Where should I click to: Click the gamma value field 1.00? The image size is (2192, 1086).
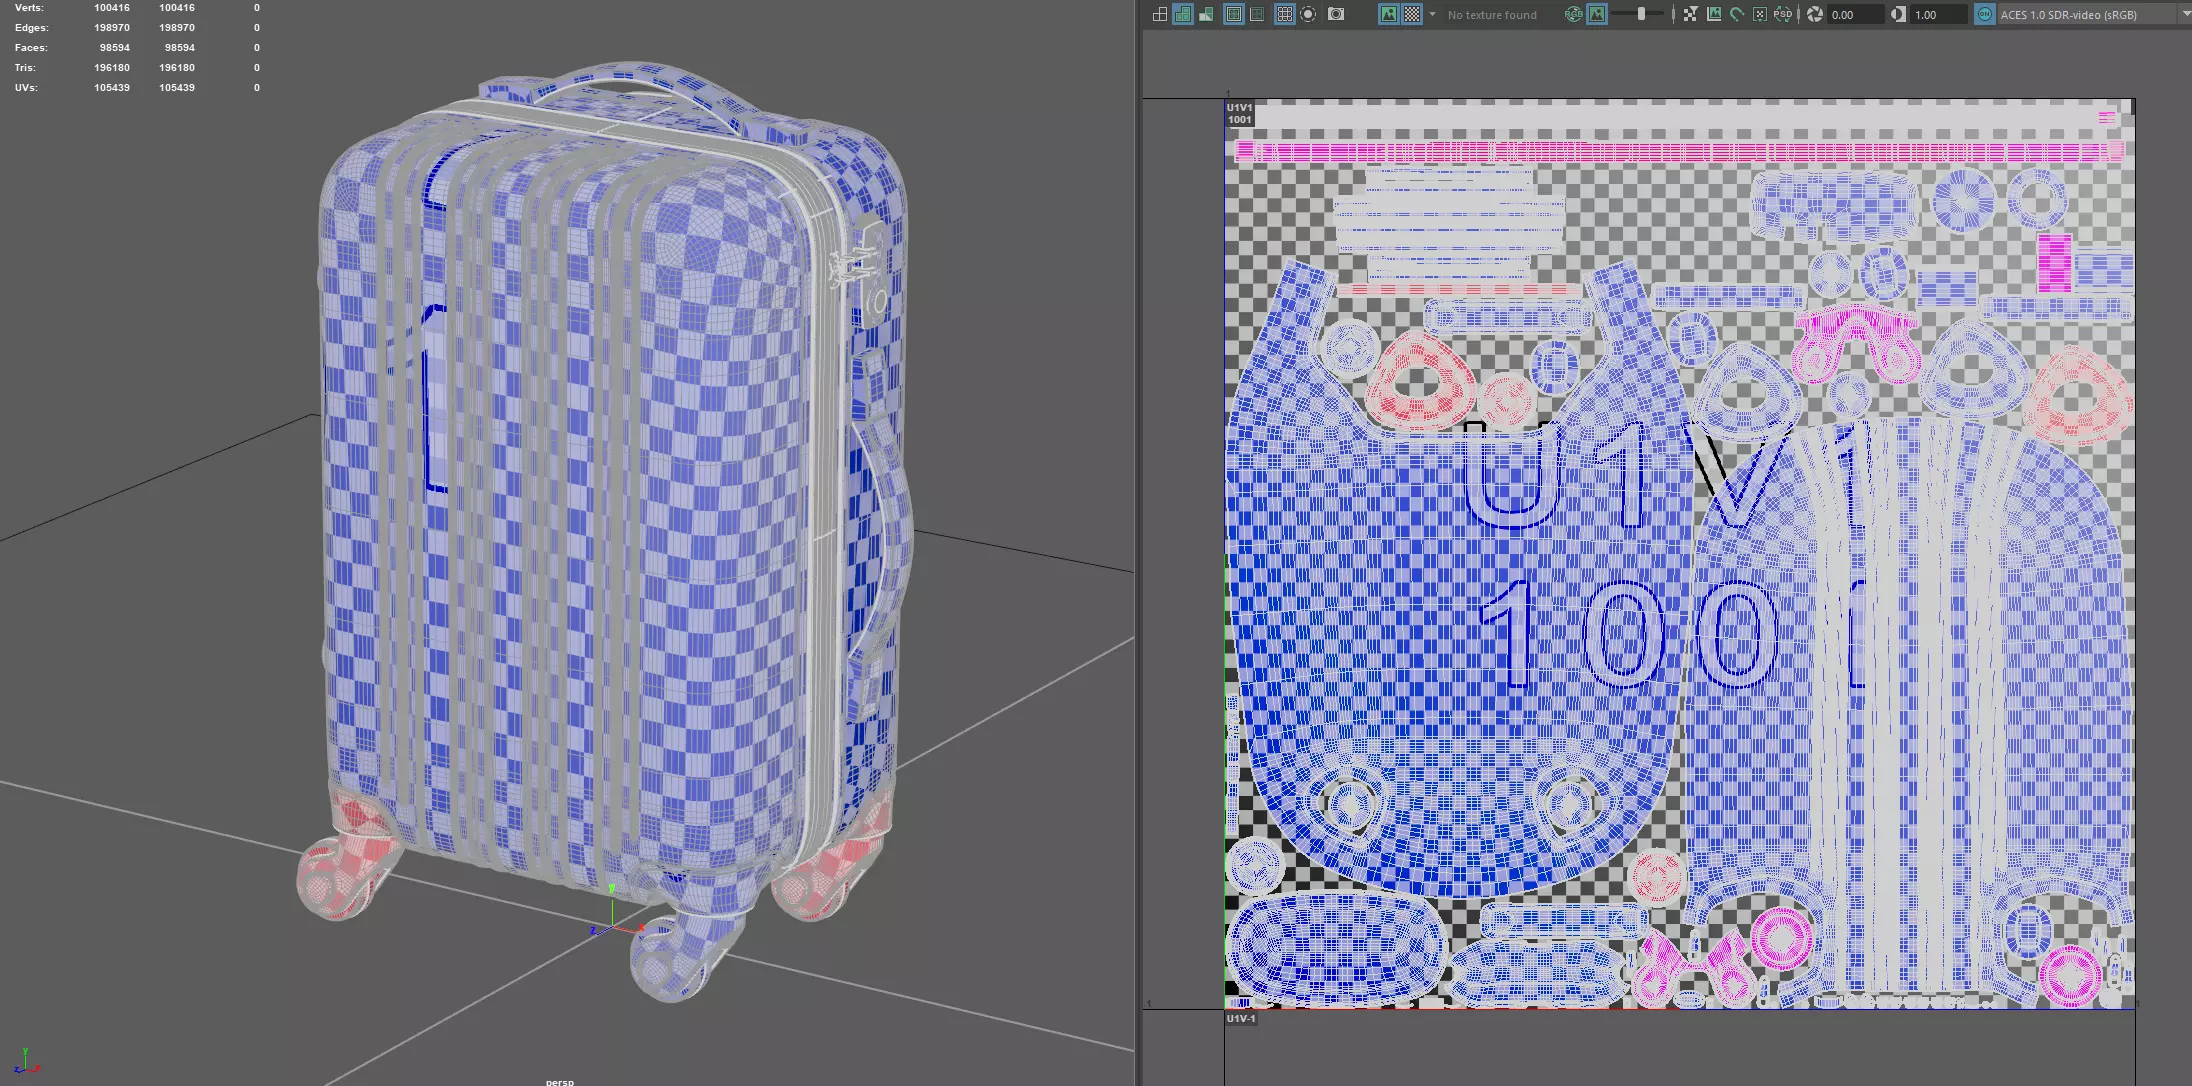tap(1939, 15)
